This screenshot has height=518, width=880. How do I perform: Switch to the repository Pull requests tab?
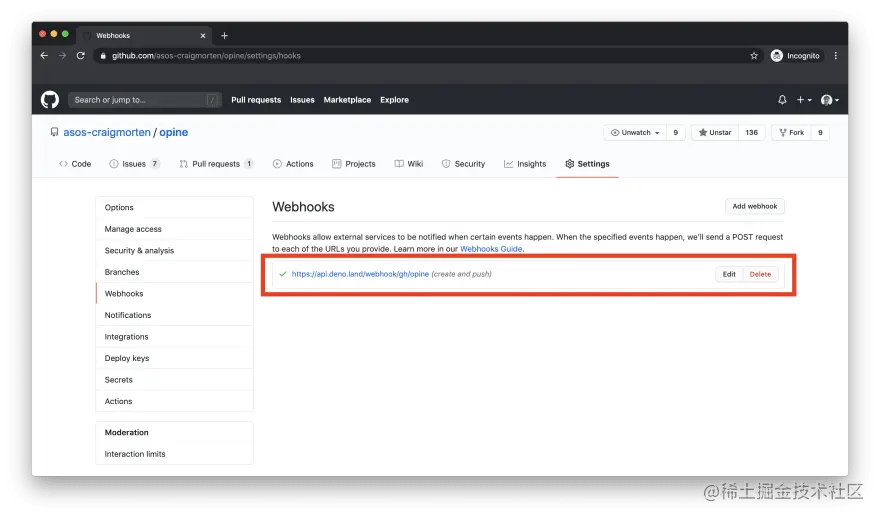(216, 164)
